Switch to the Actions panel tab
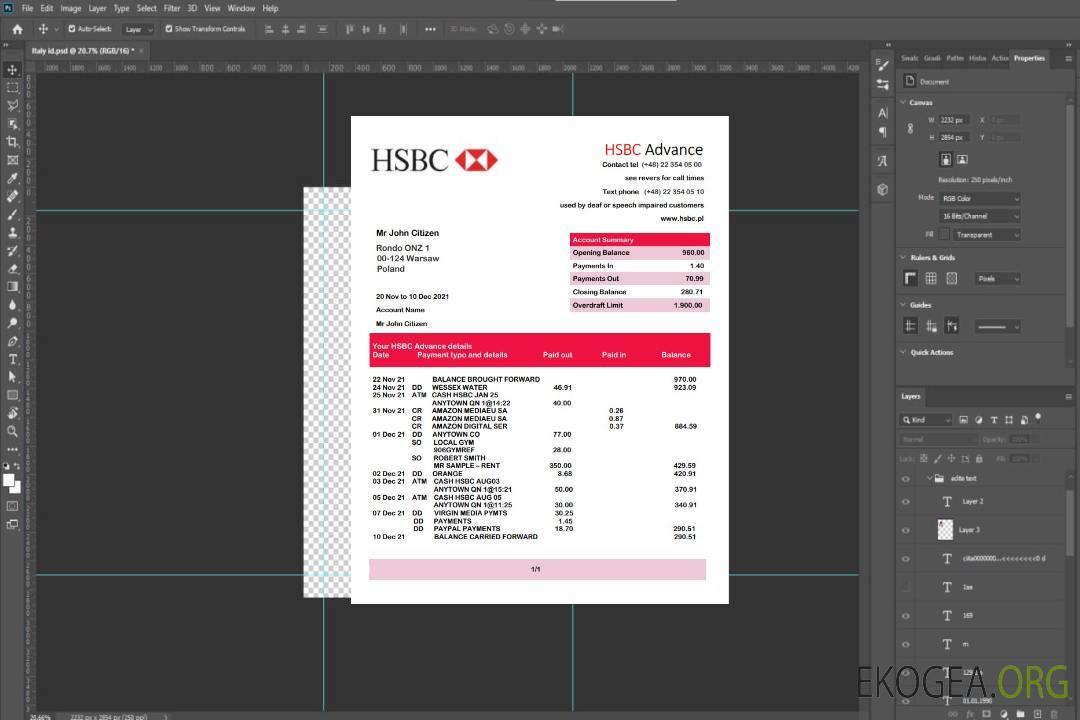 click(999, 59)
